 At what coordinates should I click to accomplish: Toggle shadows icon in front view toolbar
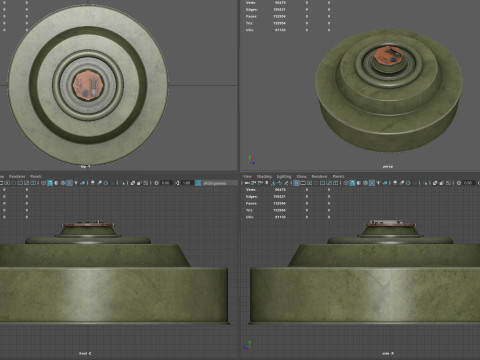(x=83, y=183)
